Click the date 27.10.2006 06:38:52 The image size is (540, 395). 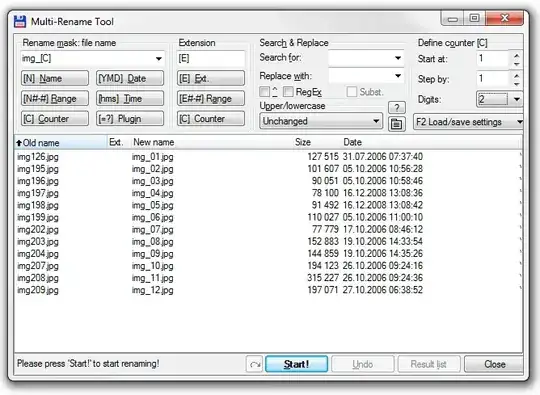pyautogui.click(x=383, y=290)
